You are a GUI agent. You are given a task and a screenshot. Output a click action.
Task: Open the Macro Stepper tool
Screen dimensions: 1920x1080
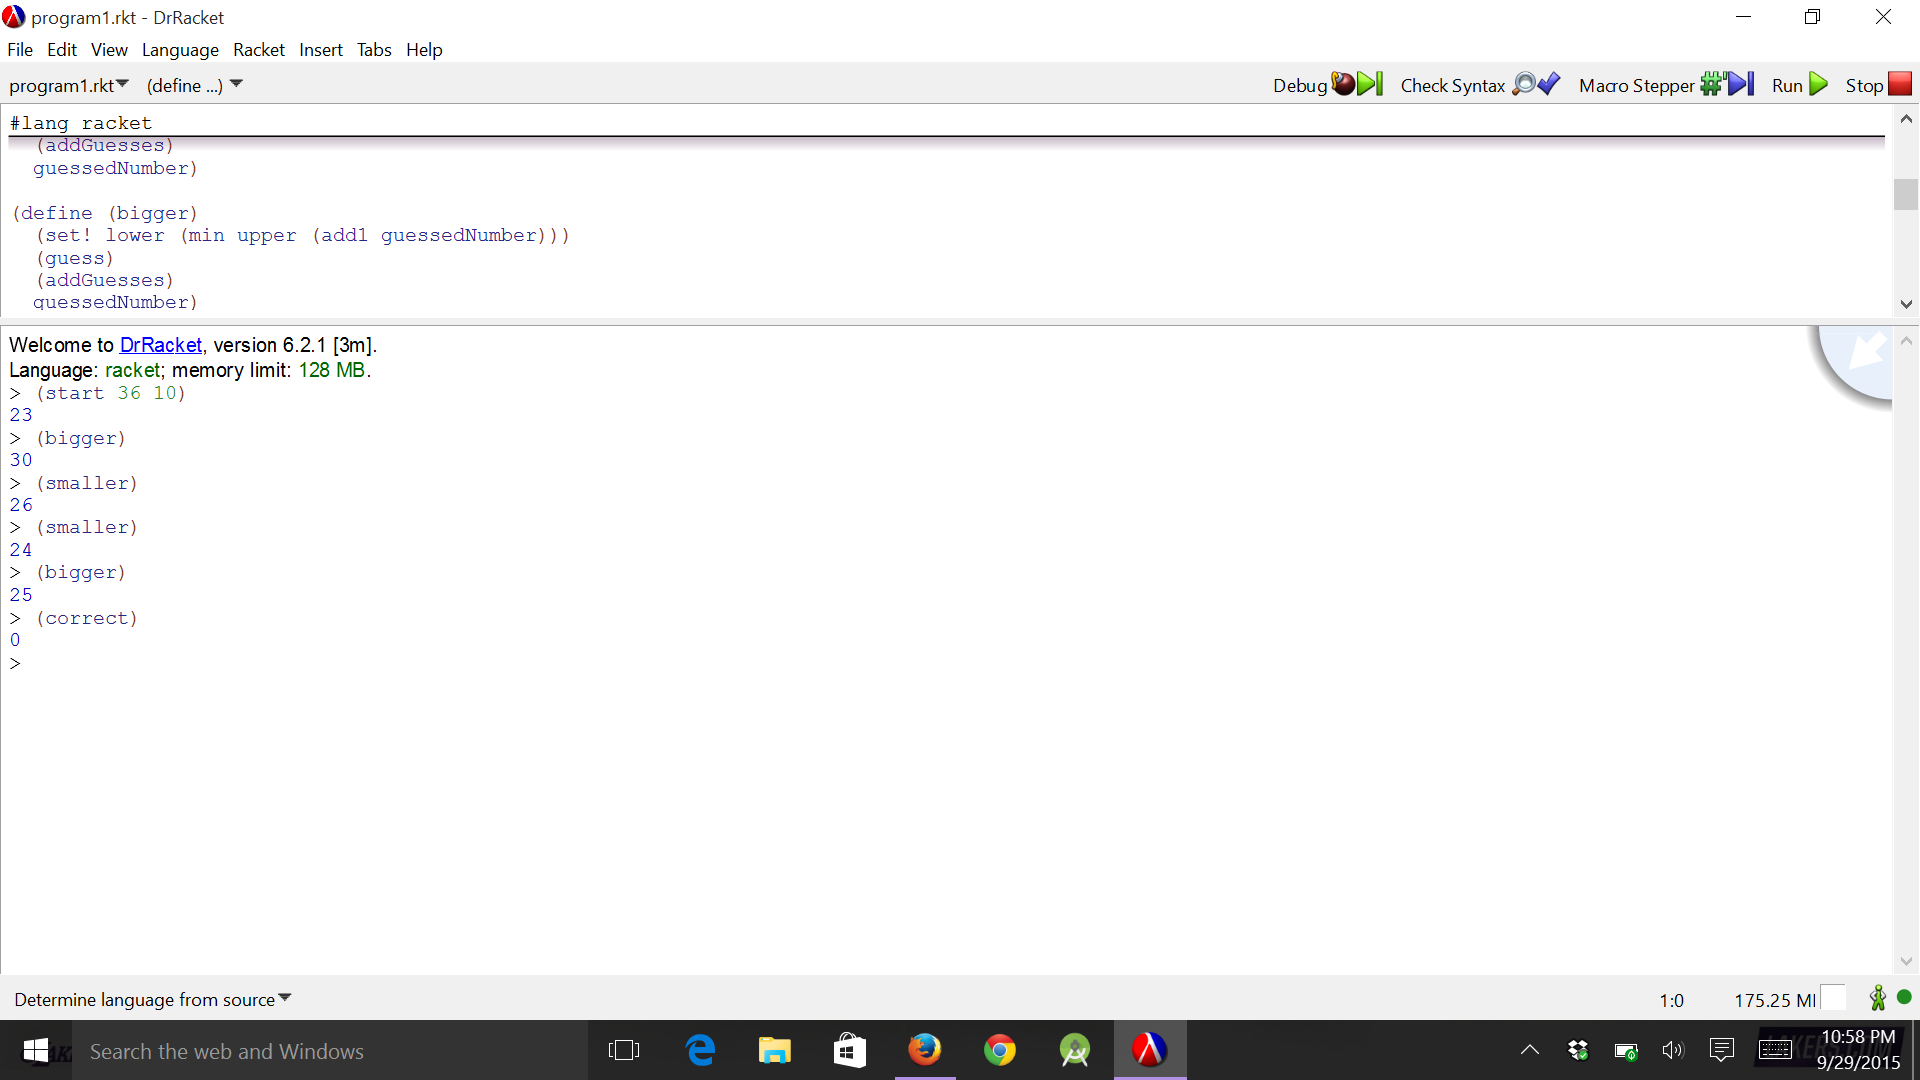point(1665,85)
